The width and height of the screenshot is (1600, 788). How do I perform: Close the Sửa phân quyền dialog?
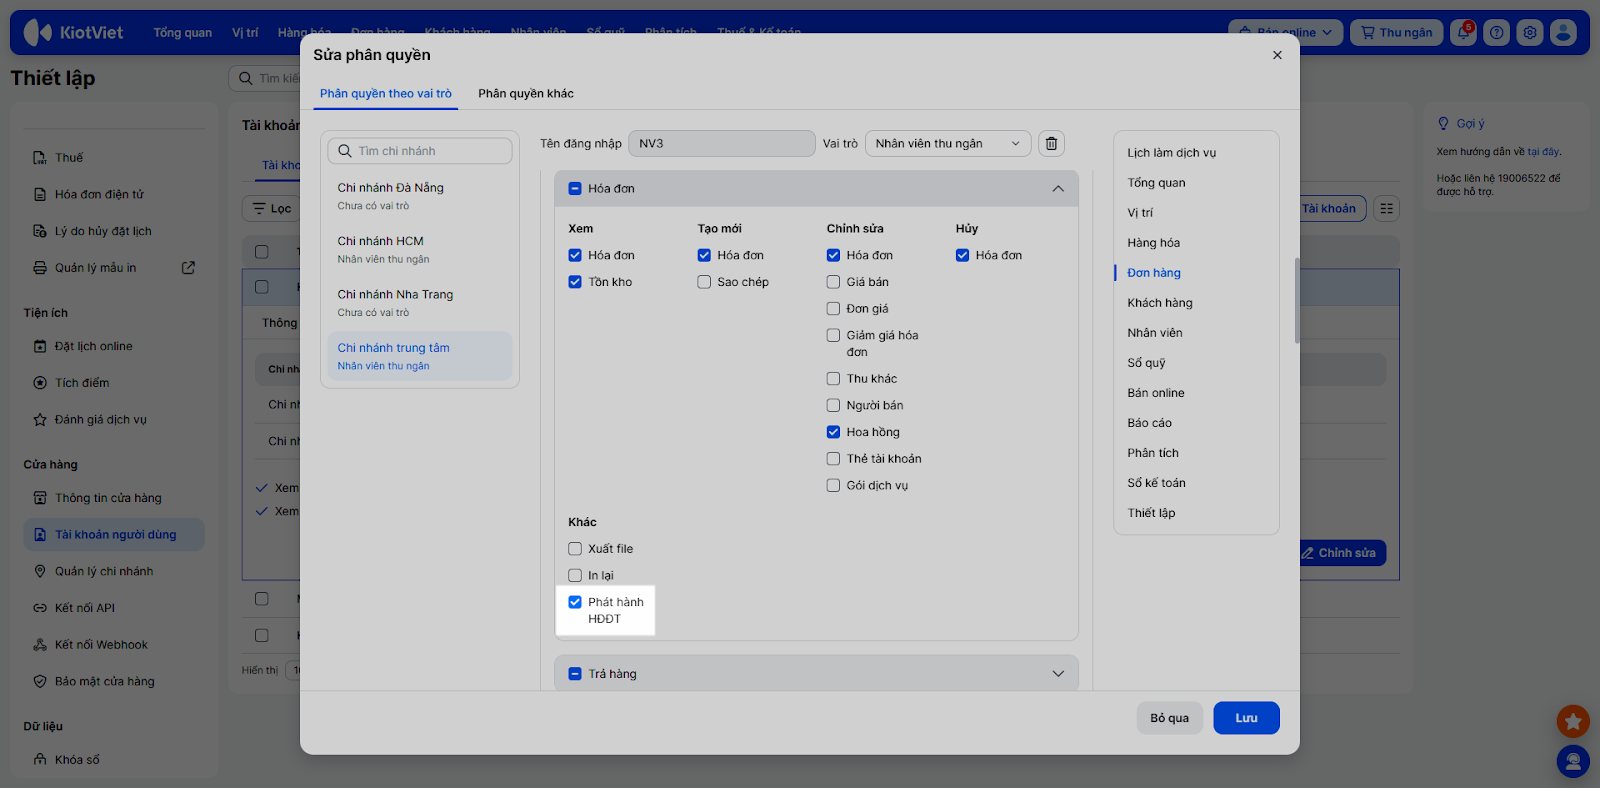(1277, 55)
